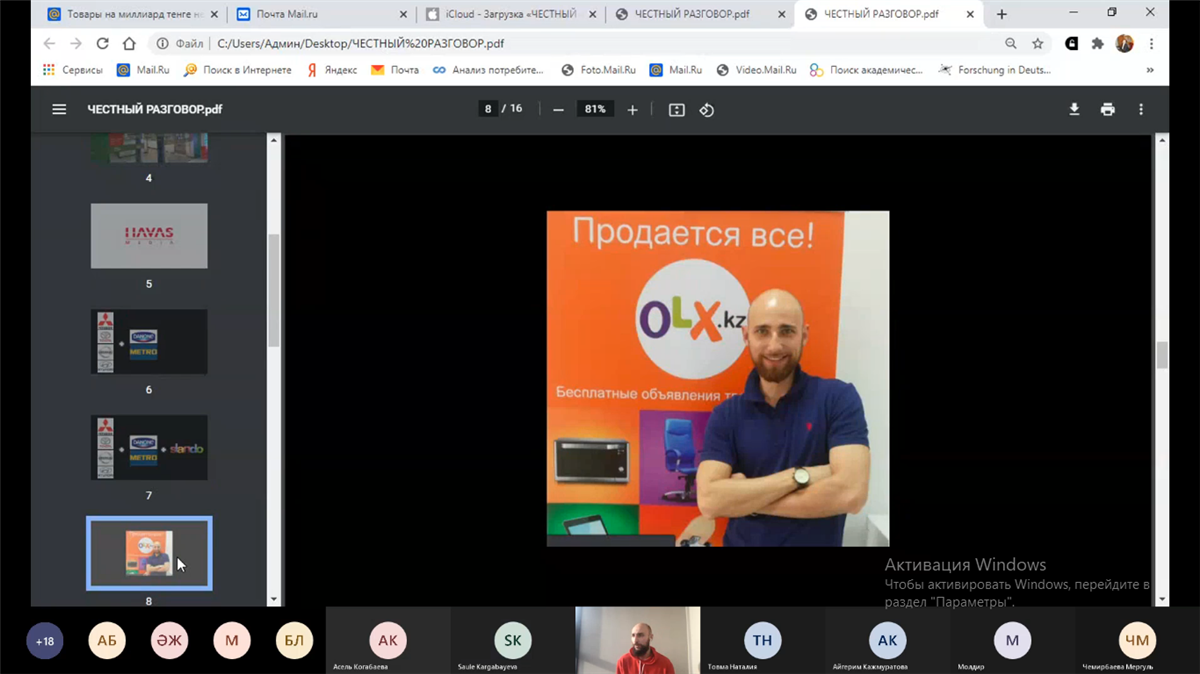1200x674 pixels.
Task: Show the +18 more participants
Action: [45, 641]
